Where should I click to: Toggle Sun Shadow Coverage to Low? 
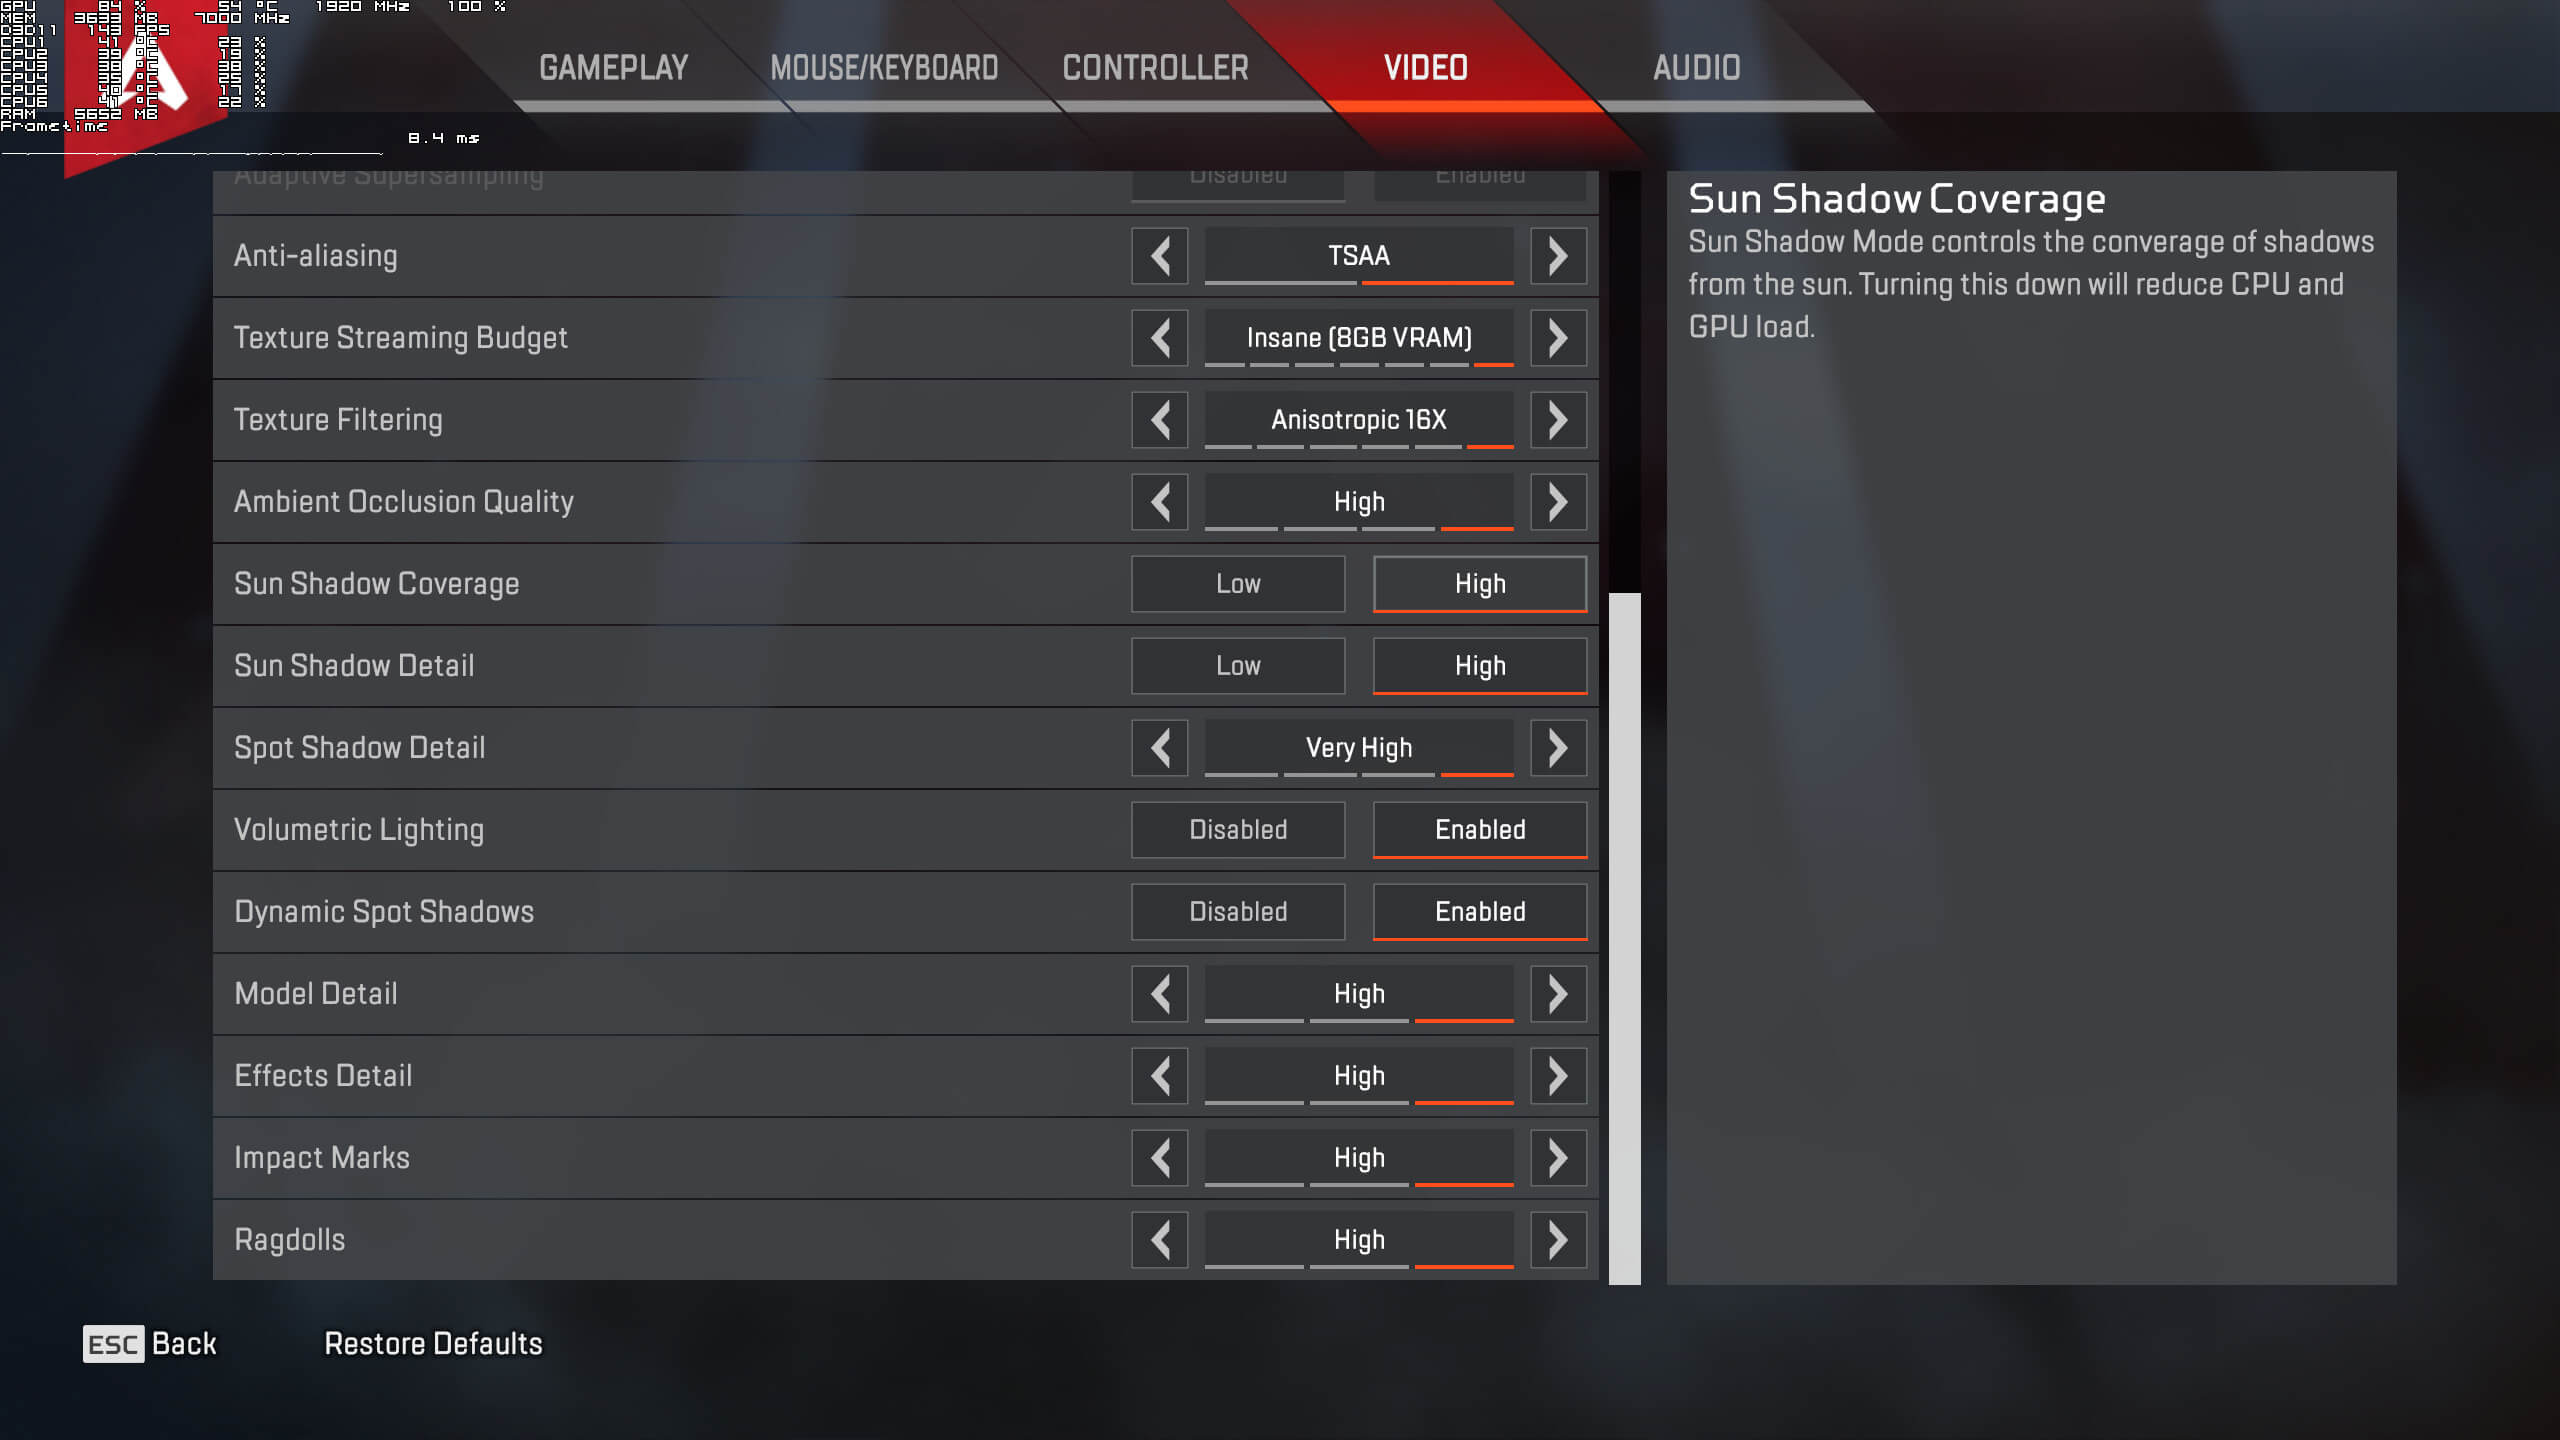pyautogui.click(x=1238, y=584)
